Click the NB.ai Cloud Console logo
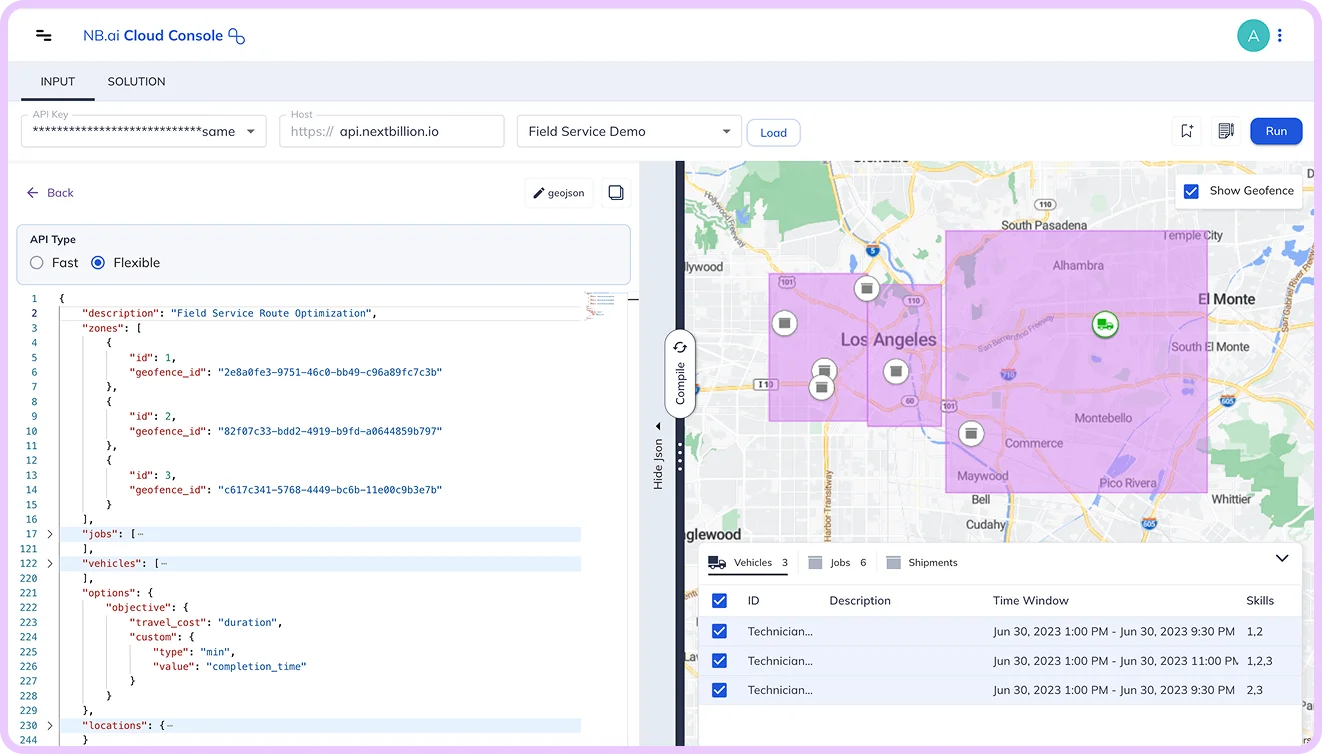This screenshot has height=754, width=1322. click(164, 36)
